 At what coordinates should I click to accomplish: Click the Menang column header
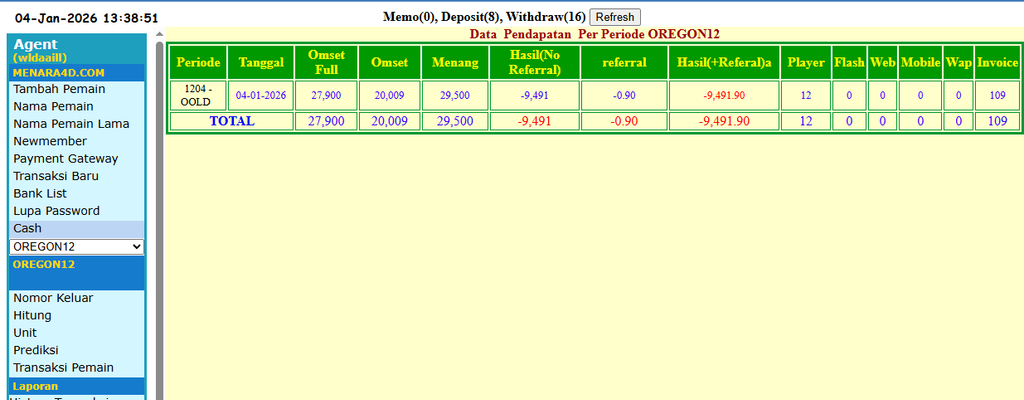pos(455,63)
